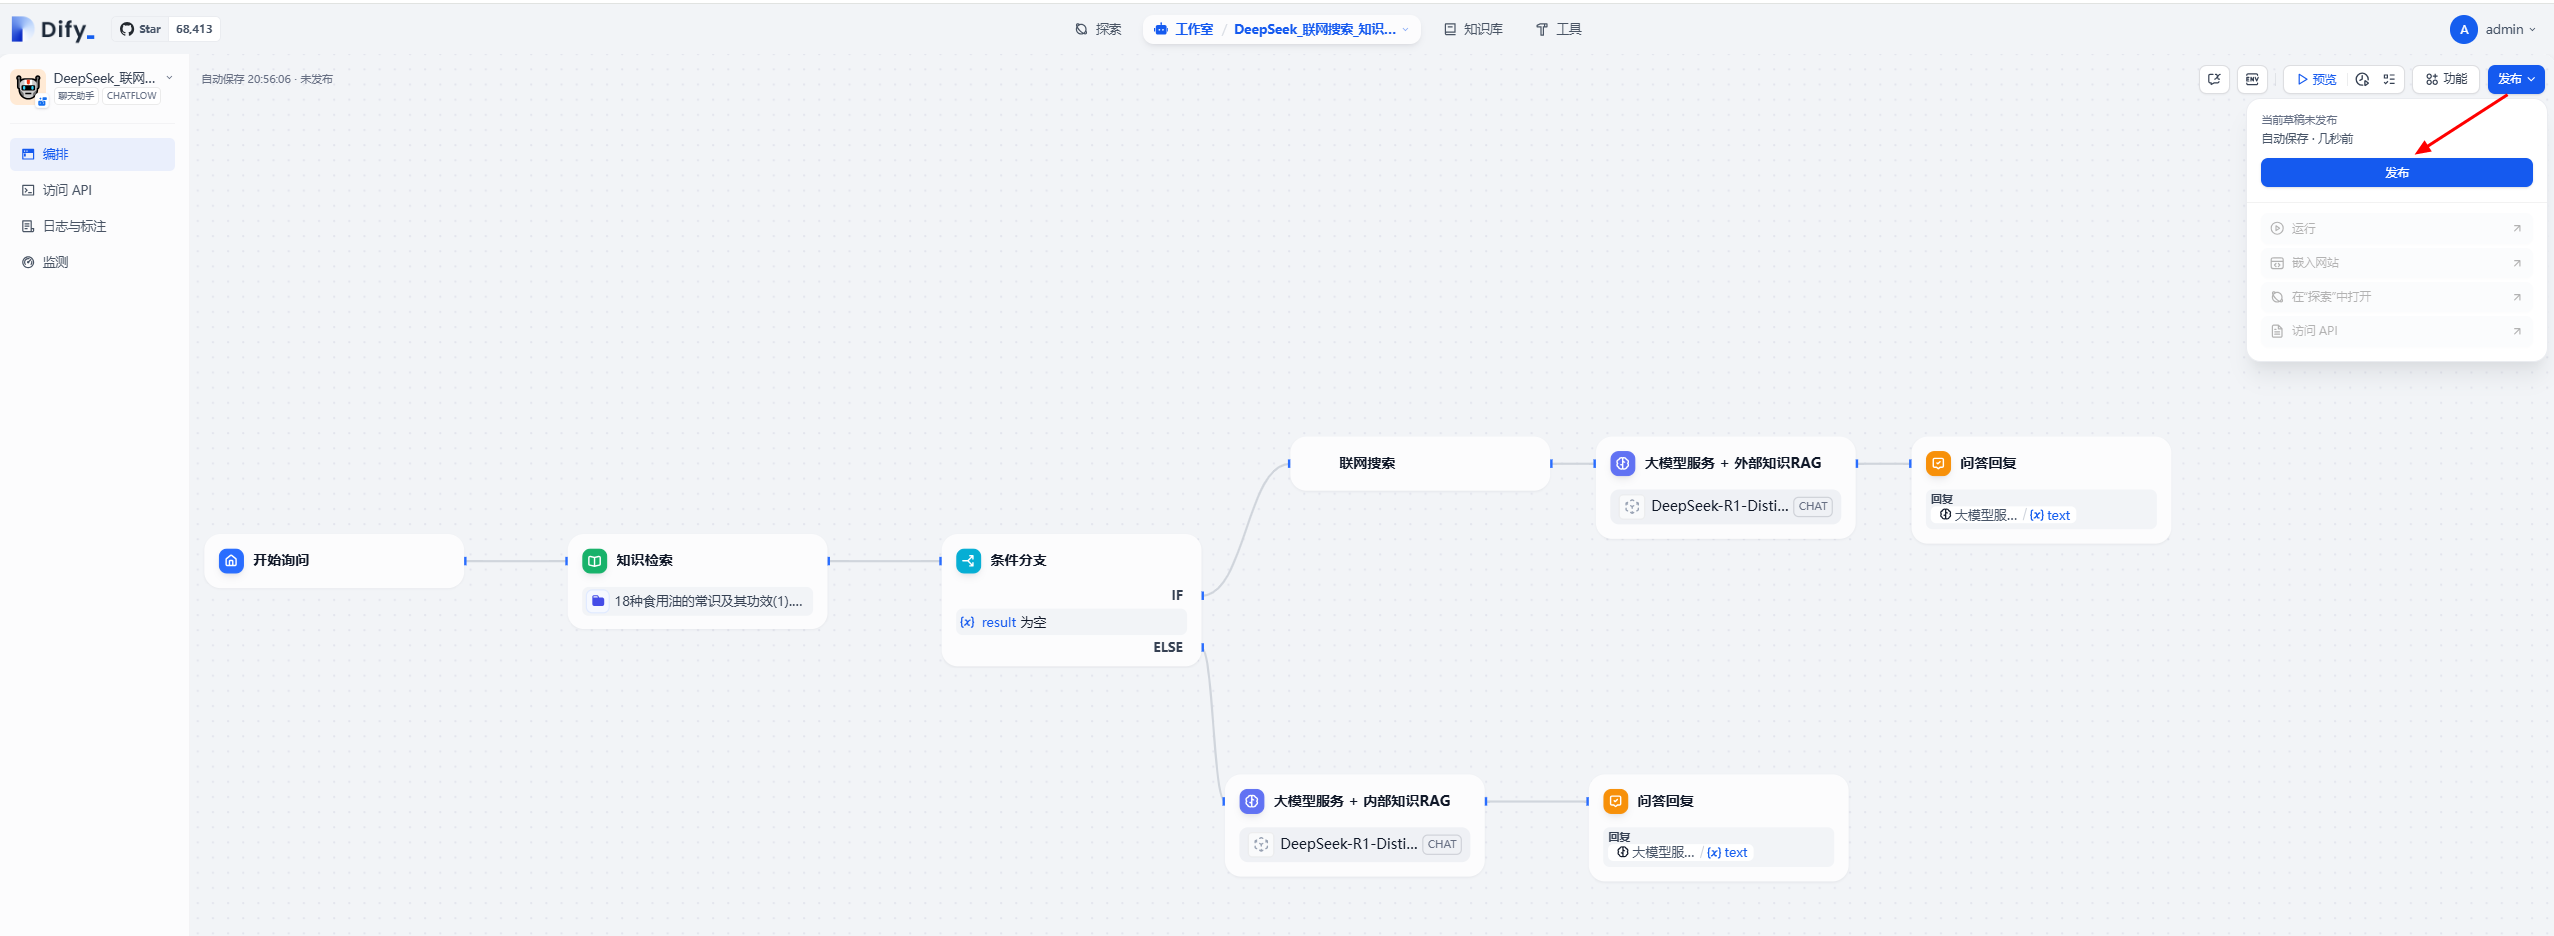Screen dimensions: 2554x936
Task: Click 运行 in the publish panel
Action: point(2396,228)
